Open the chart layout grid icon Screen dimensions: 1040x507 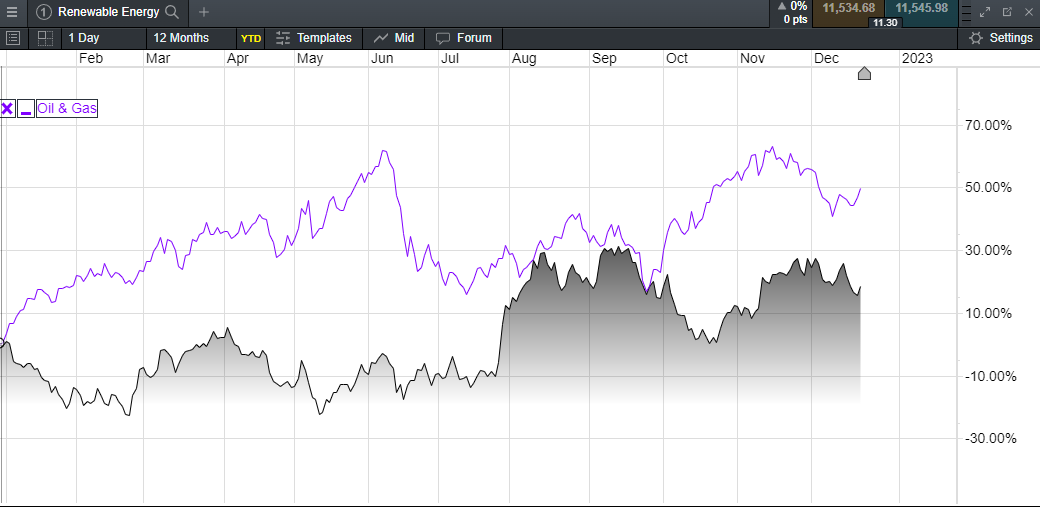(x=45, y=38)
